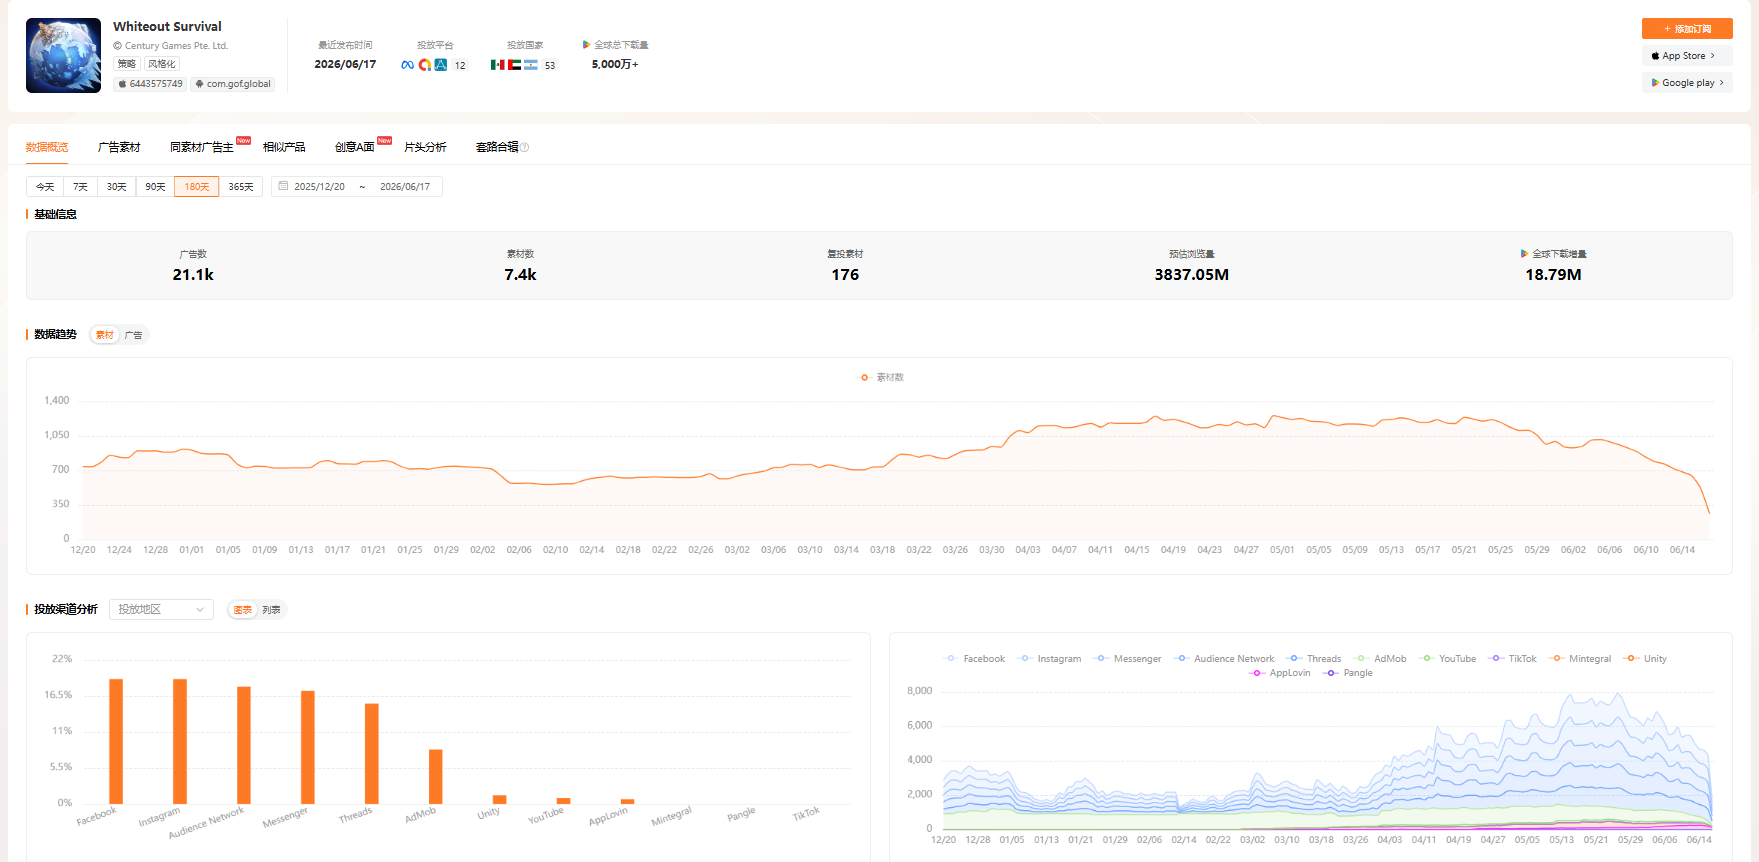The height and width of the screenshot is (862, 1759).
Task: Switch the trend chart to 广告
Action: tap(133, 335)
